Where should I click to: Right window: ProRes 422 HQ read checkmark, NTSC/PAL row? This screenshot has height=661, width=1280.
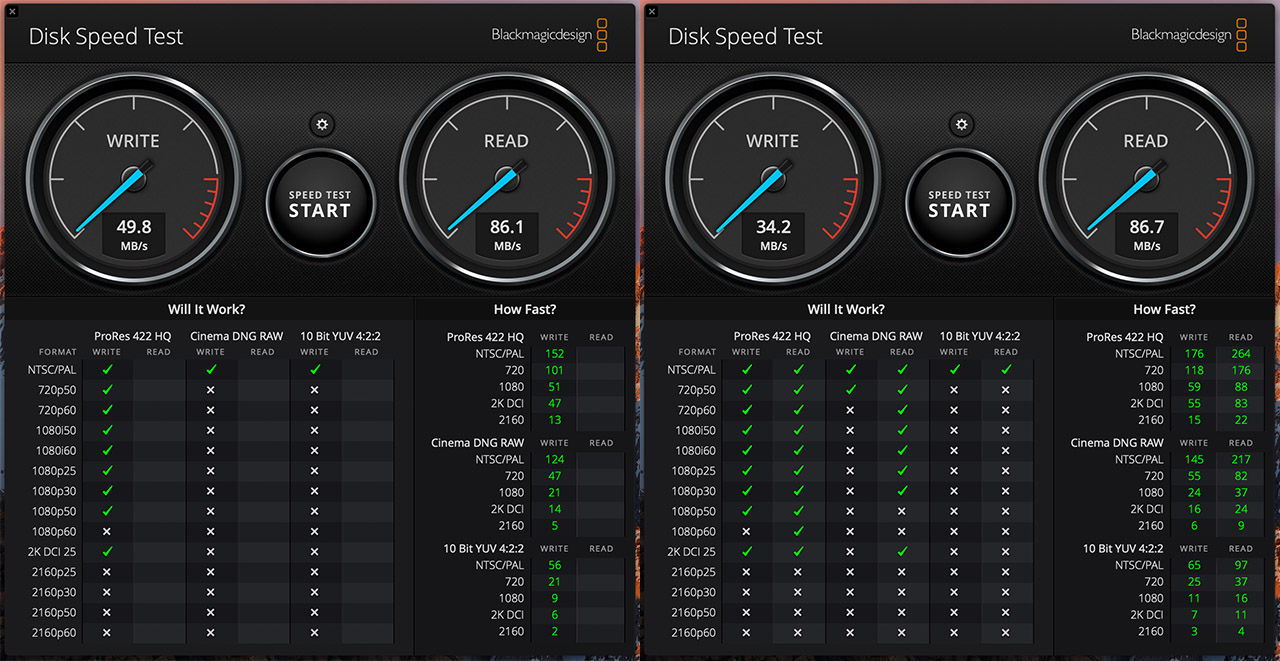(x=798, y=369)
